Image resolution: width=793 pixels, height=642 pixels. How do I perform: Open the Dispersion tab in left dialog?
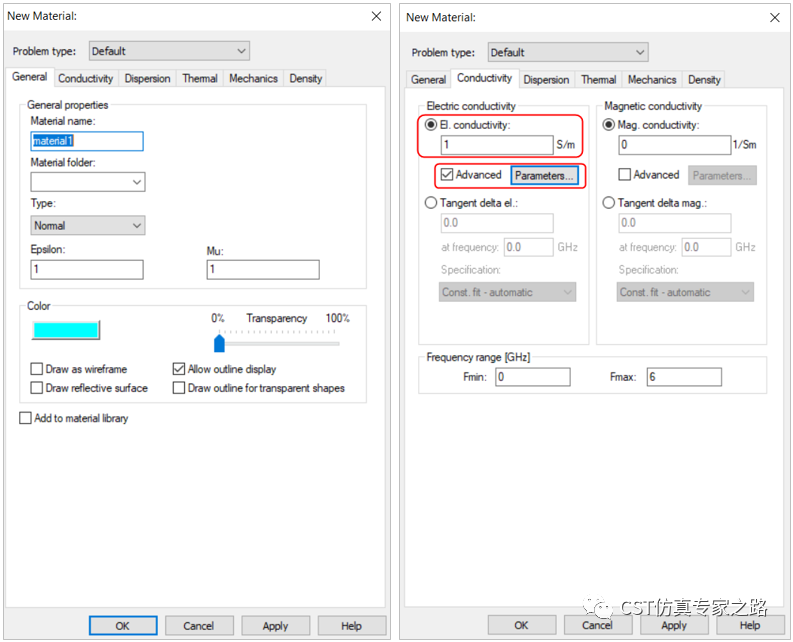[x=147, y=78]
